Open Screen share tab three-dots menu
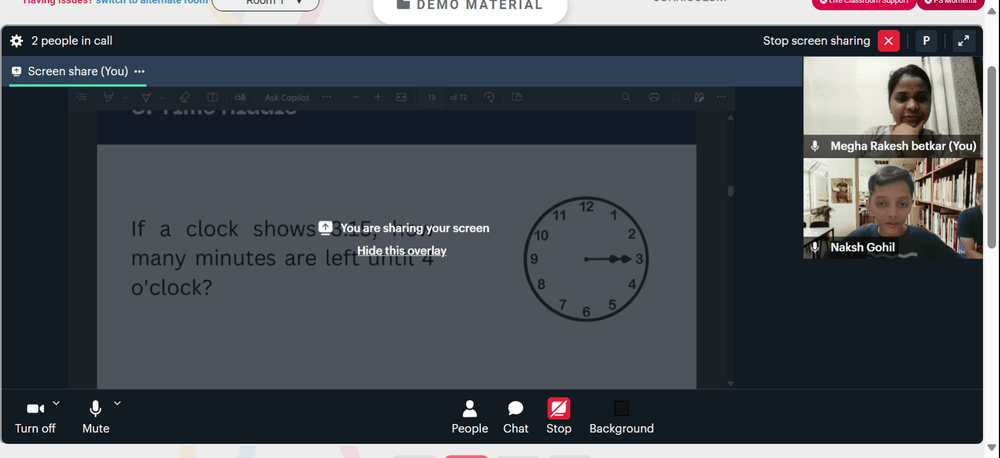Viewport: 1000px width, 458px height. coord(140,71)
